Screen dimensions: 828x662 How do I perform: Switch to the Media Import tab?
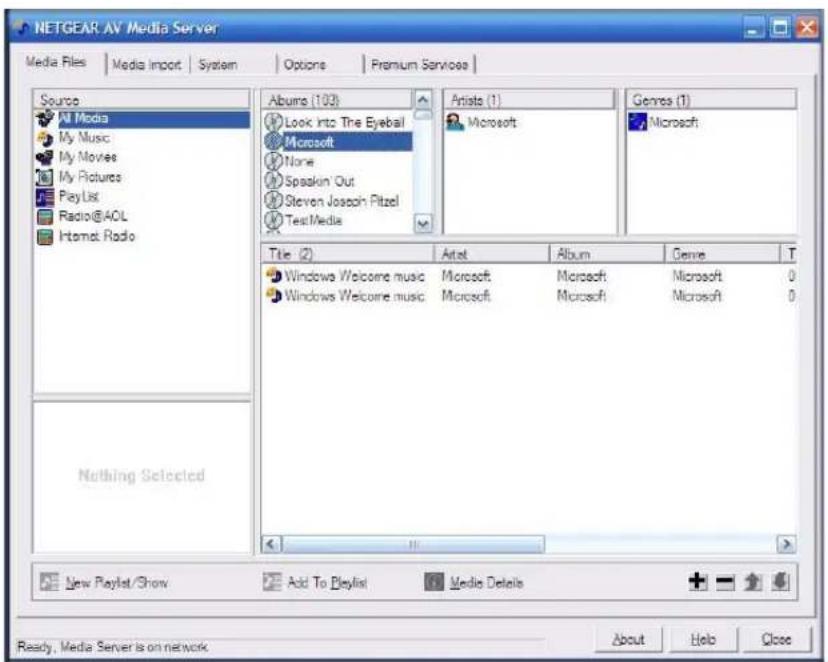pos(147,65)
